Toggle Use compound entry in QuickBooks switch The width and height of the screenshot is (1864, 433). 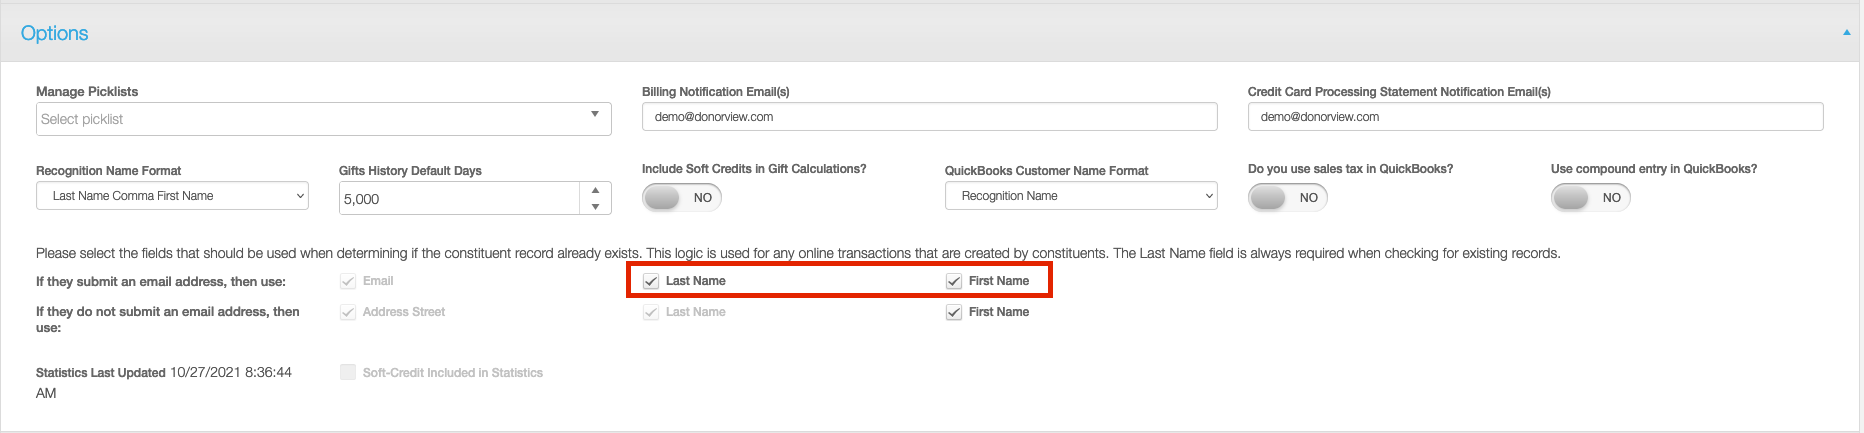[x=1591, y=198]
